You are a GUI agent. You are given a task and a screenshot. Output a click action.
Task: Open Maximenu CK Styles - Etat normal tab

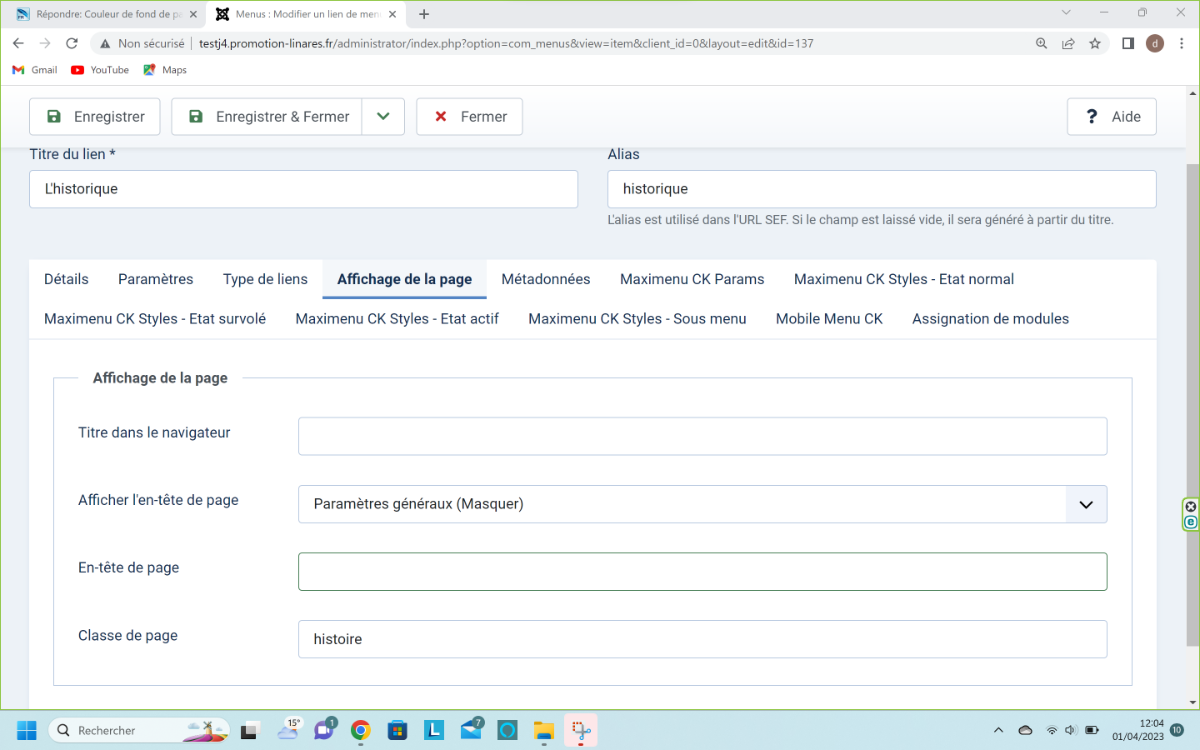coord(904,279)
